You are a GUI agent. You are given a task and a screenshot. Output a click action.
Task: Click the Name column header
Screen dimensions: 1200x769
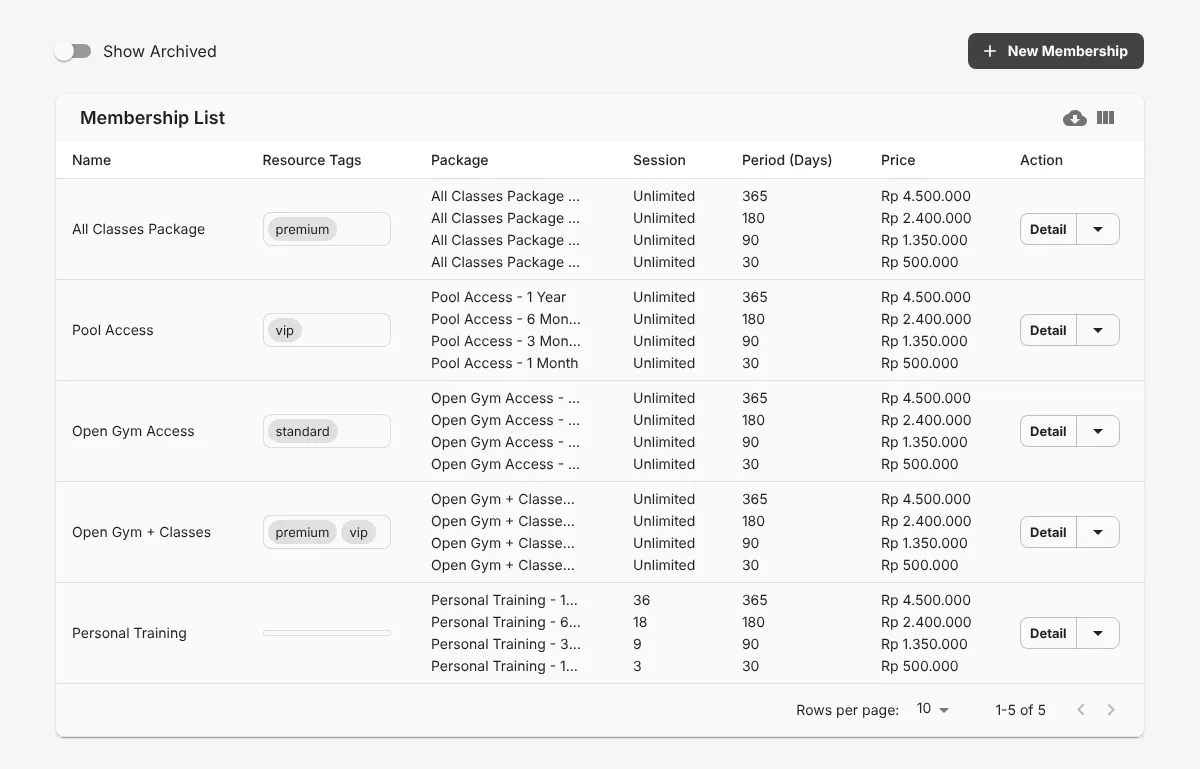[x=92, y=160]
